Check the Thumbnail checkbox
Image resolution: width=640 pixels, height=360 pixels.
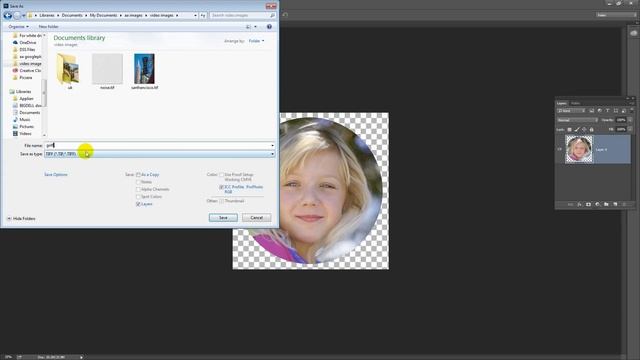click(x=222, y=201)
